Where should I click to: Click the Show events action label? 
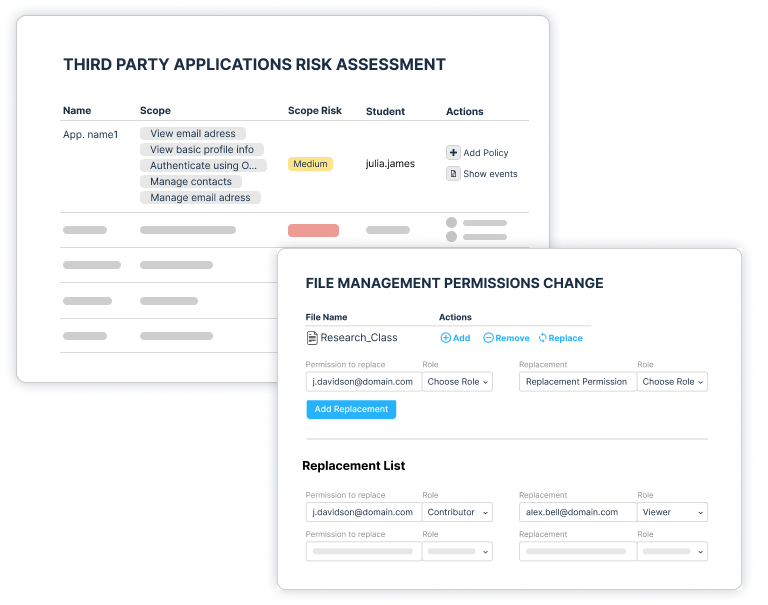(490, 174)
